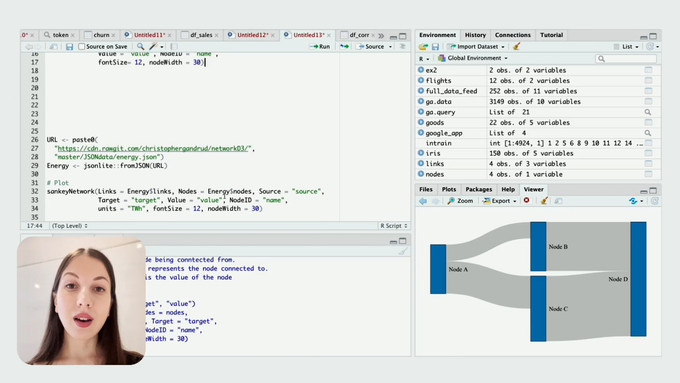
Task: Open the networkD3 rawgit URL link
Action: (x=154, y=148)
